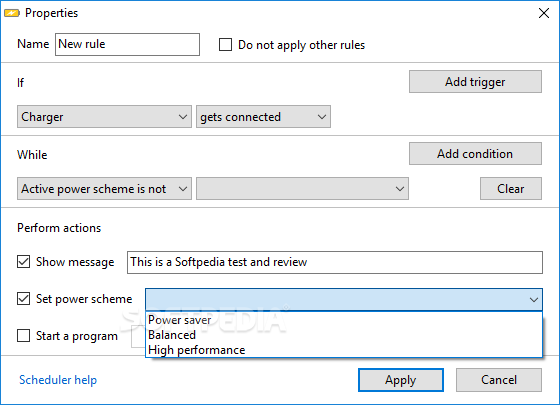The image size is (560, 405).
Task: Click the battery icon in the title bar
Action: (x=12, y=13)
